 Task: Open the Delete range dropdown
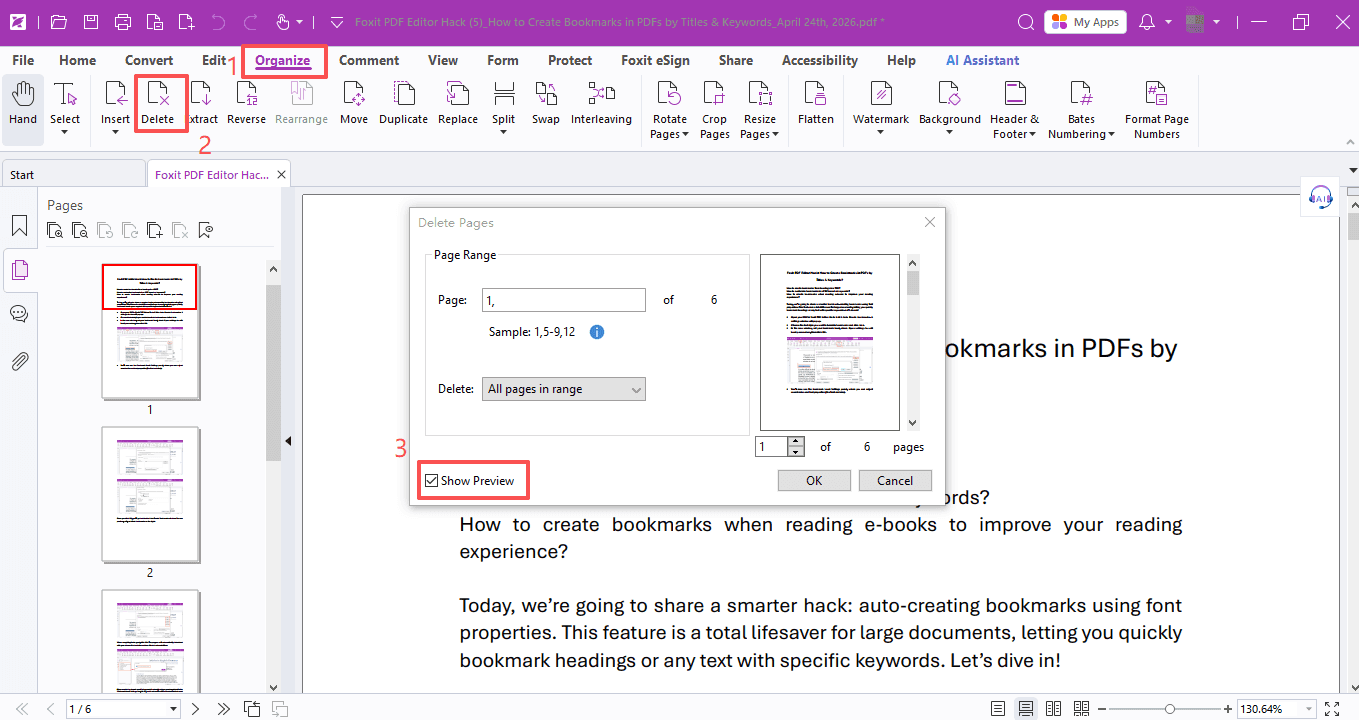pos(564,389)
